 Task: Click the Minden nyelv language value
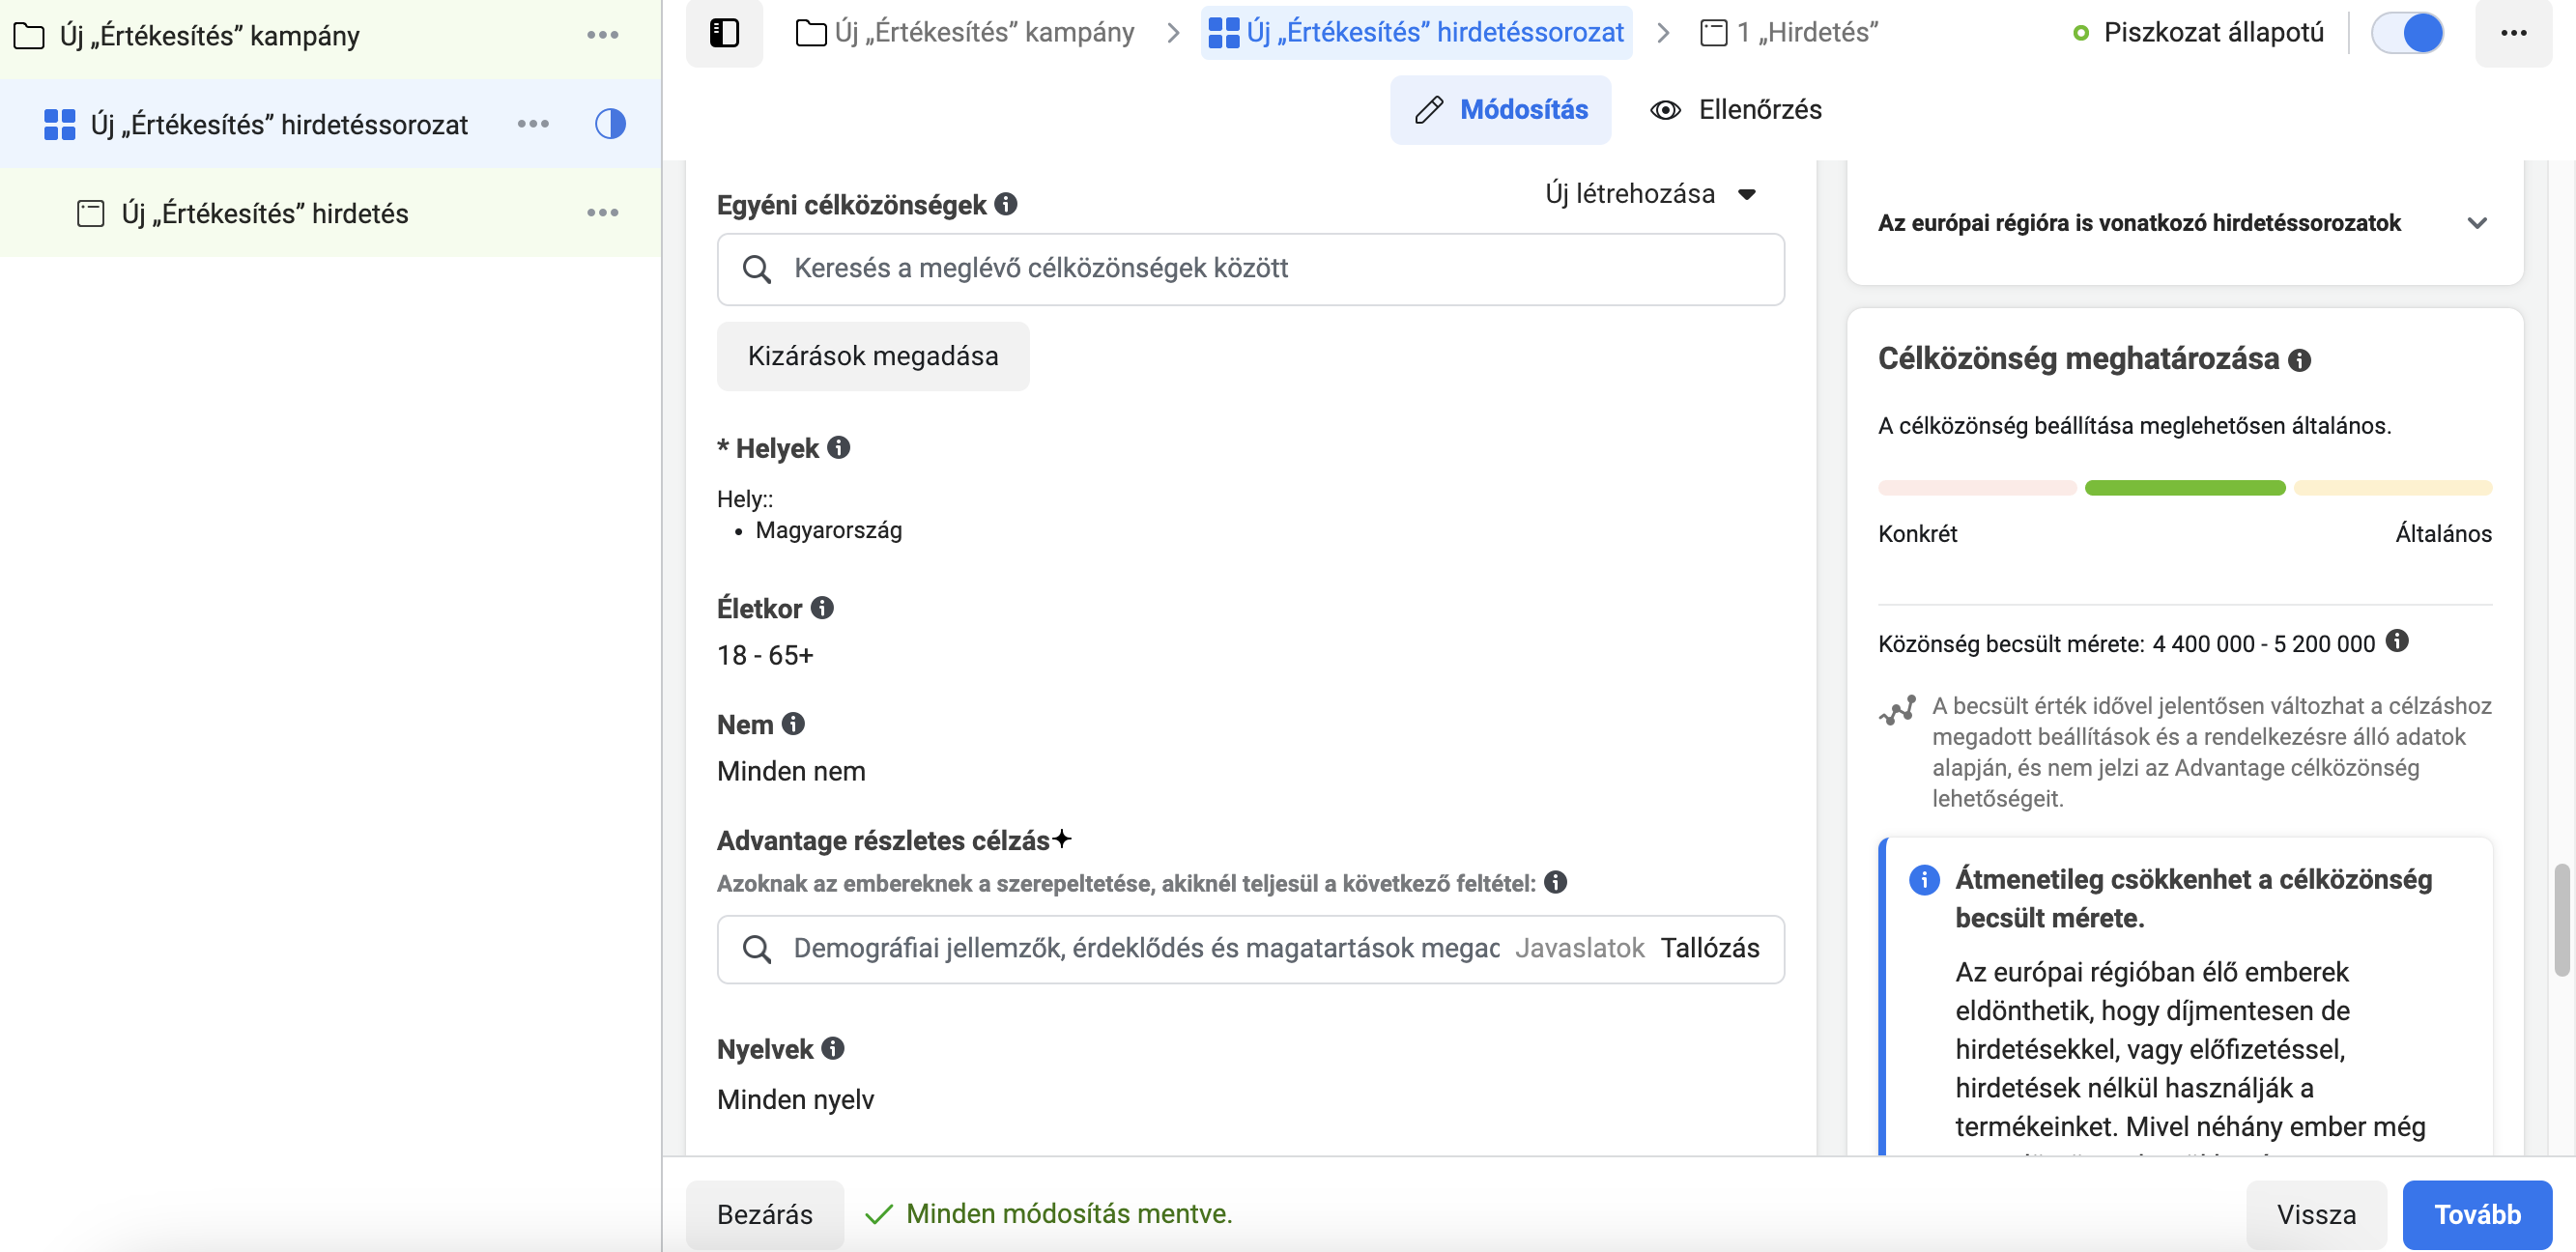(795, 1099)
